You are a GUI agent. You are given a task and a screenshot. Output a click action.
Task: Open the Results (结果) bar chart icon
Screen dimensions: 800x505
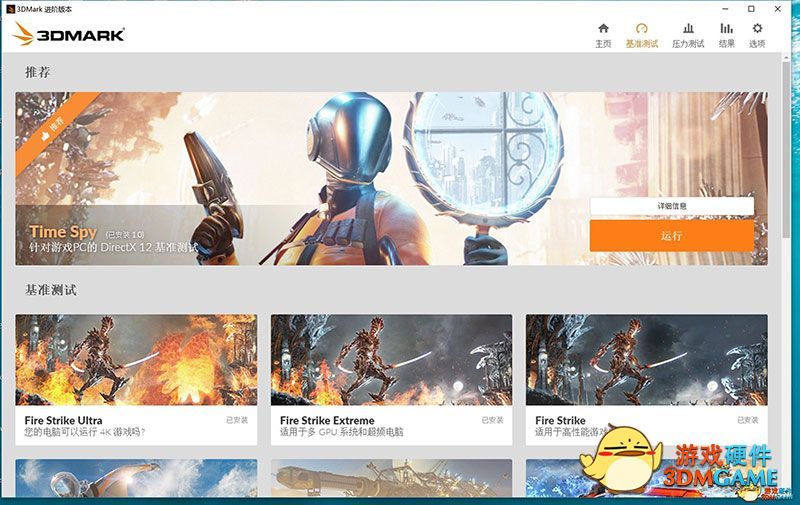point(727,28)
